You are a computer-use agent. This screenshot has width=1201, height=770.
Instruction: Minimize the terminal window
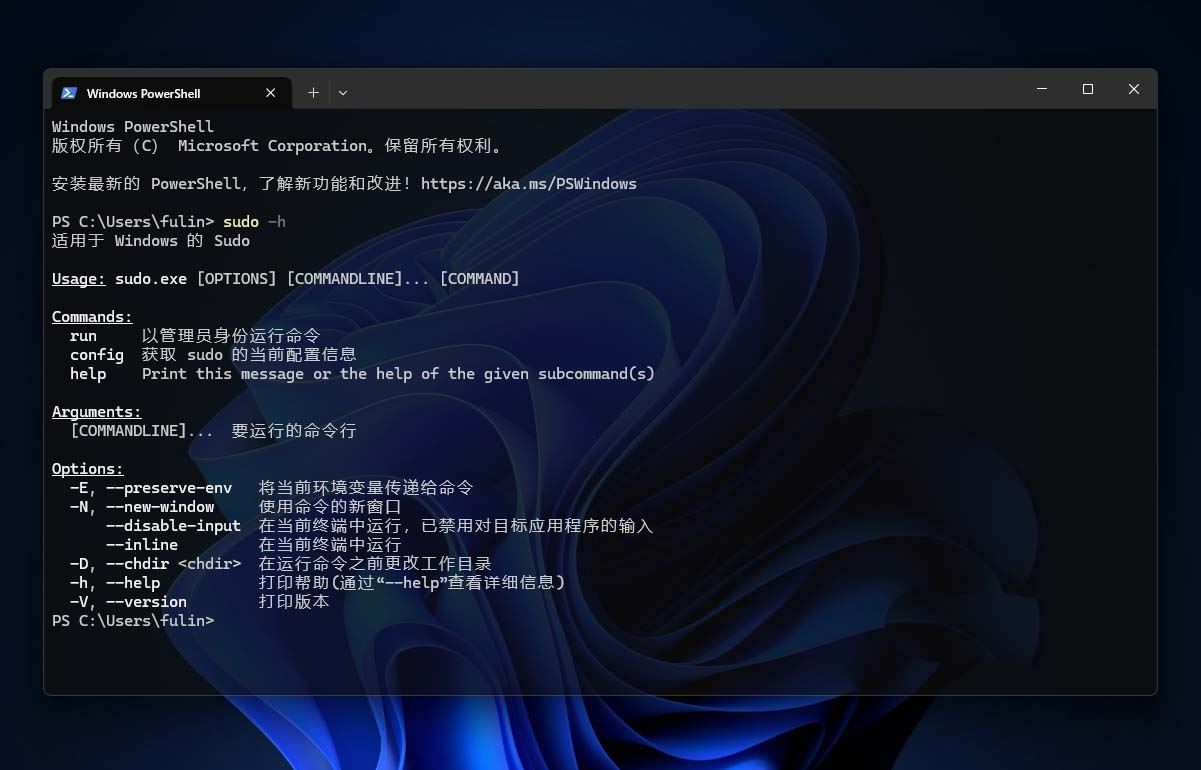[x=1042, y=89]
